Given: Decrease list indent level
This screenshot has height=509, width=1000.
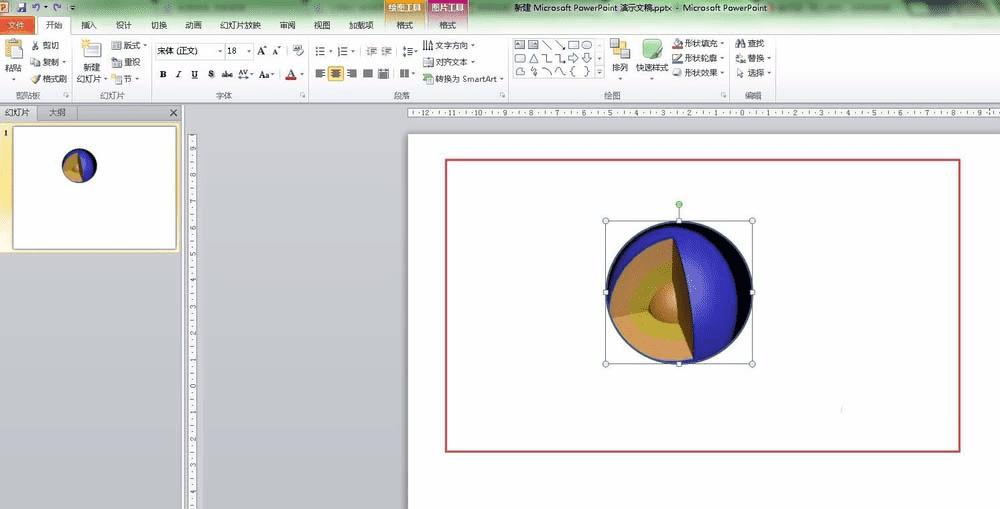Looking at the screenshot, I should tap(371, 51).
